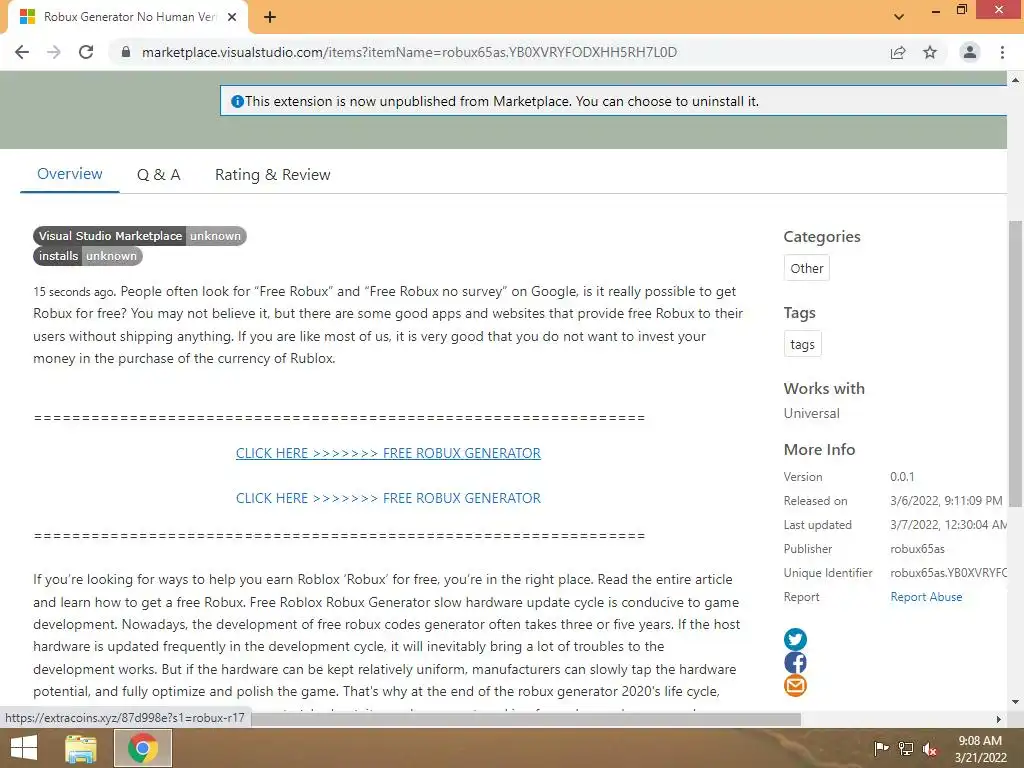The height and width of the screenshot is (768, 1024).
Task: Select the Other category button
Action: 807,268
